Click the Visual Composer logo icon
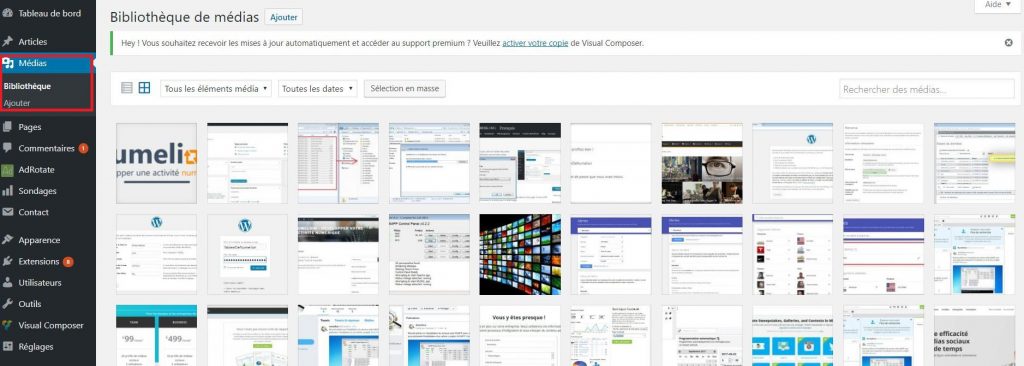This screenshot has width=1024, height=366. (8, 325)
